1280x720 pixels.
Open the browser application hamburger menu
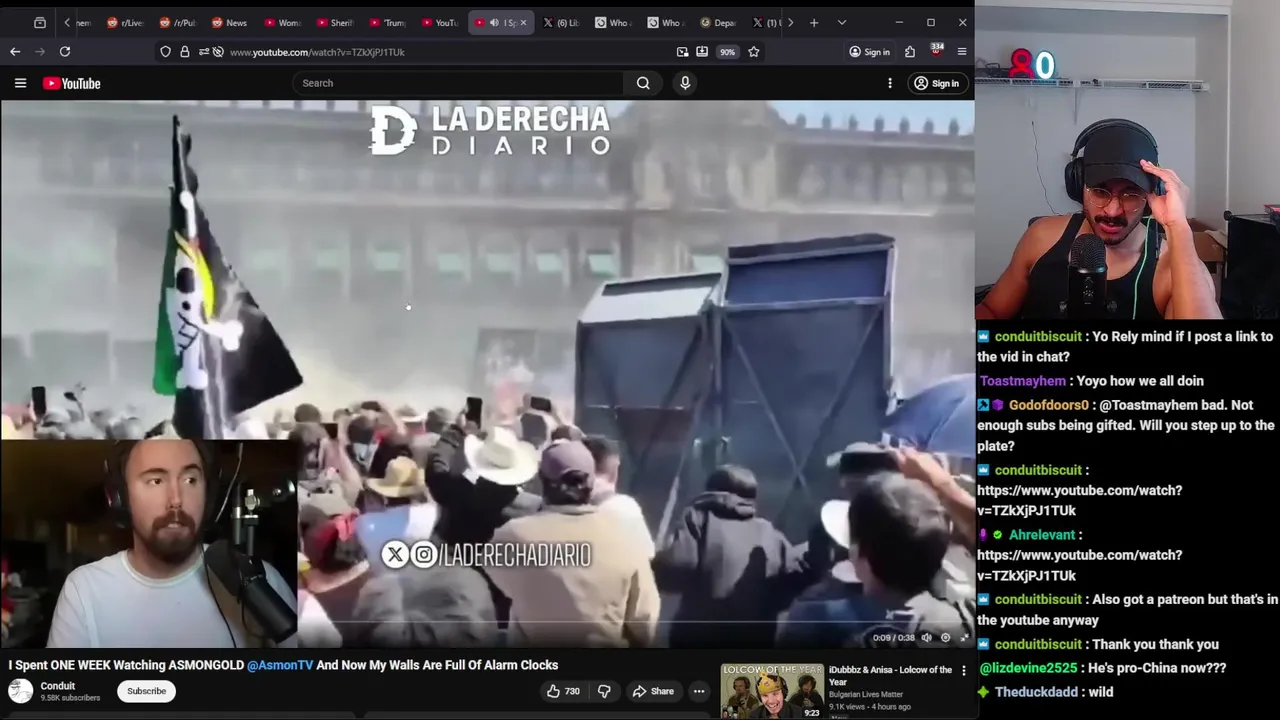pyautogui.click(x=962, y=52)
